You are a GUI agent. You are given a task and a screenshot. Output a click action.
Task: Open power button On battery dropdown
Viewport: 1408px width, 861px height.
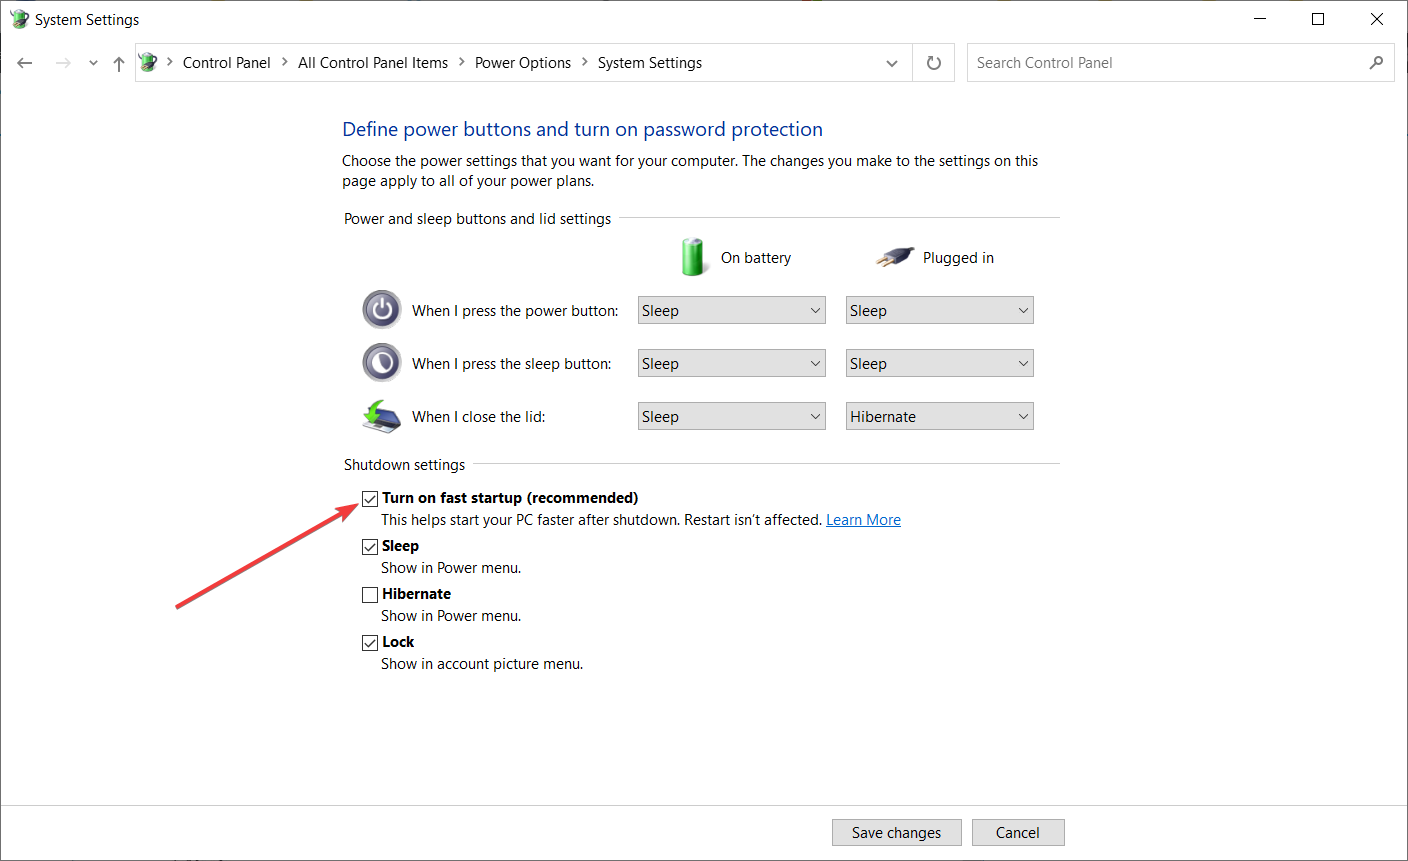pyautogui.click(x=732, y=310)
